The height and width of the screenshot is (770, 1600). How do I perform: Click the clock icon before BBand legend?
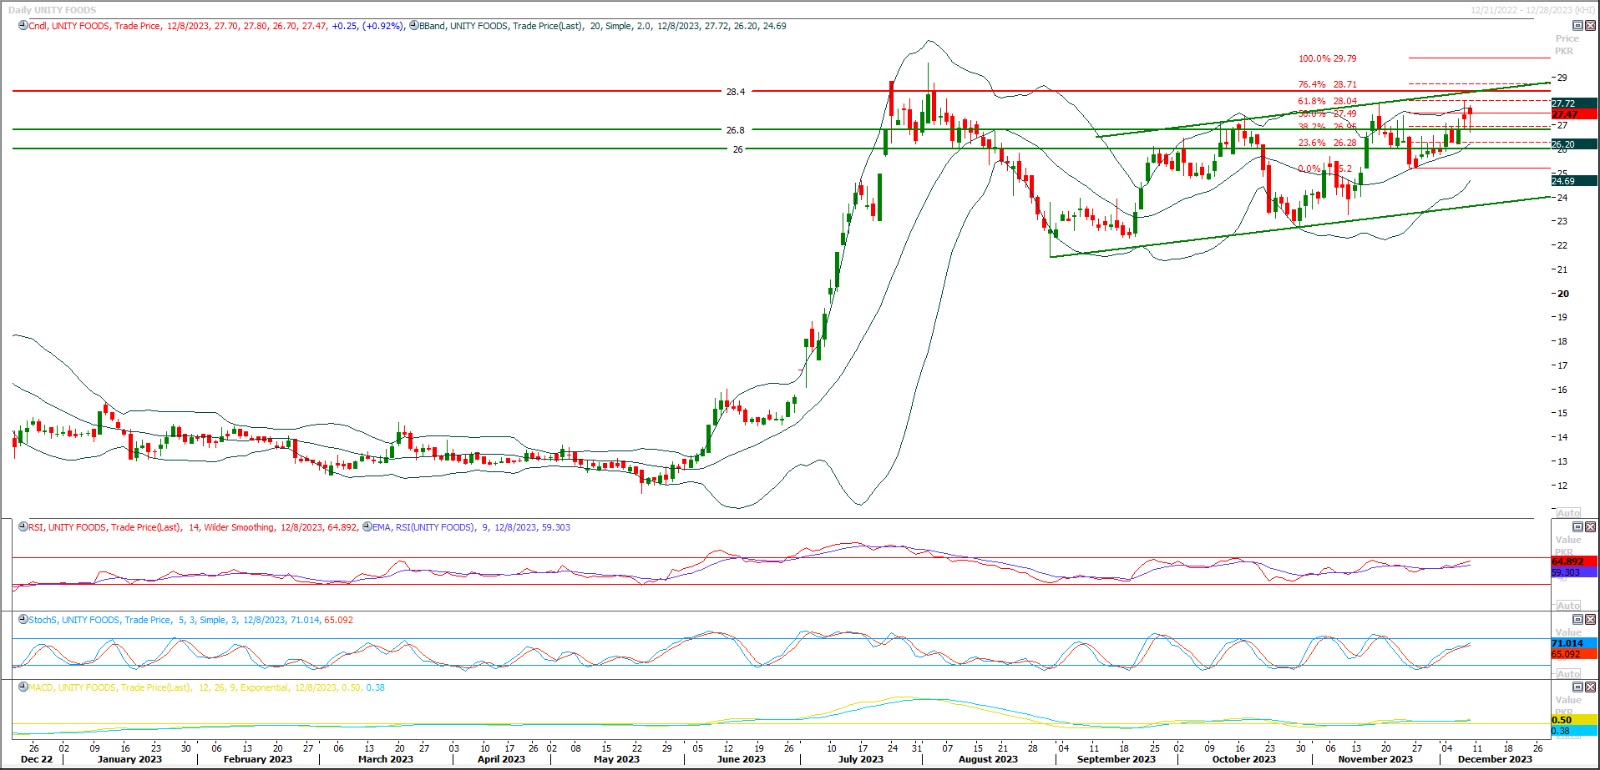tap(413, 26)
